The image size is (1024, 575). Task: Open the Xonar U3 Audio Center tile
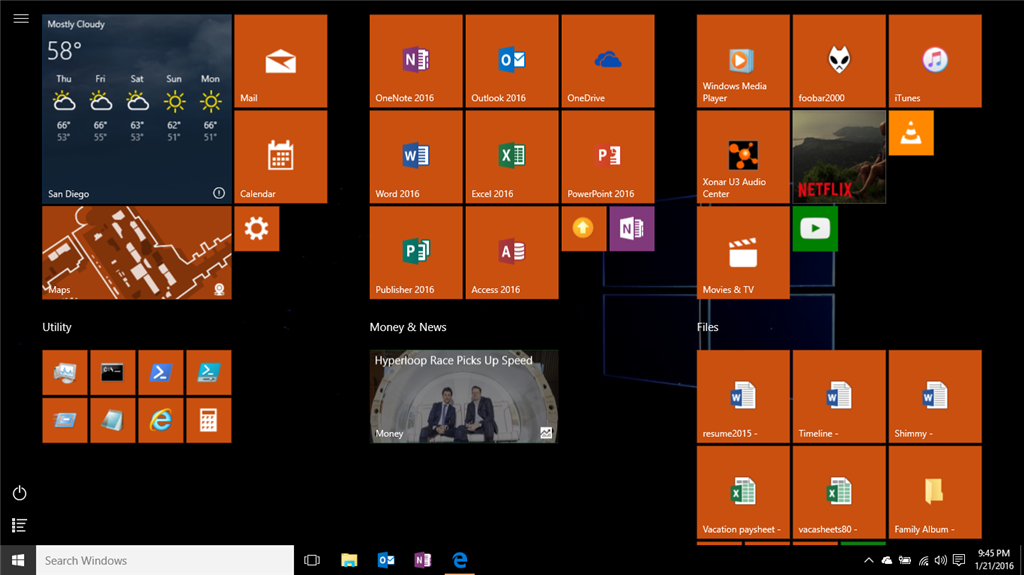pos(743,157)
